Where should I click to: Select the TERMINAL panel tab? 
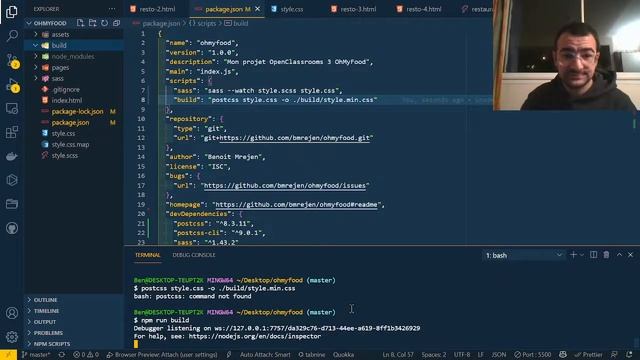pos(148,255)
